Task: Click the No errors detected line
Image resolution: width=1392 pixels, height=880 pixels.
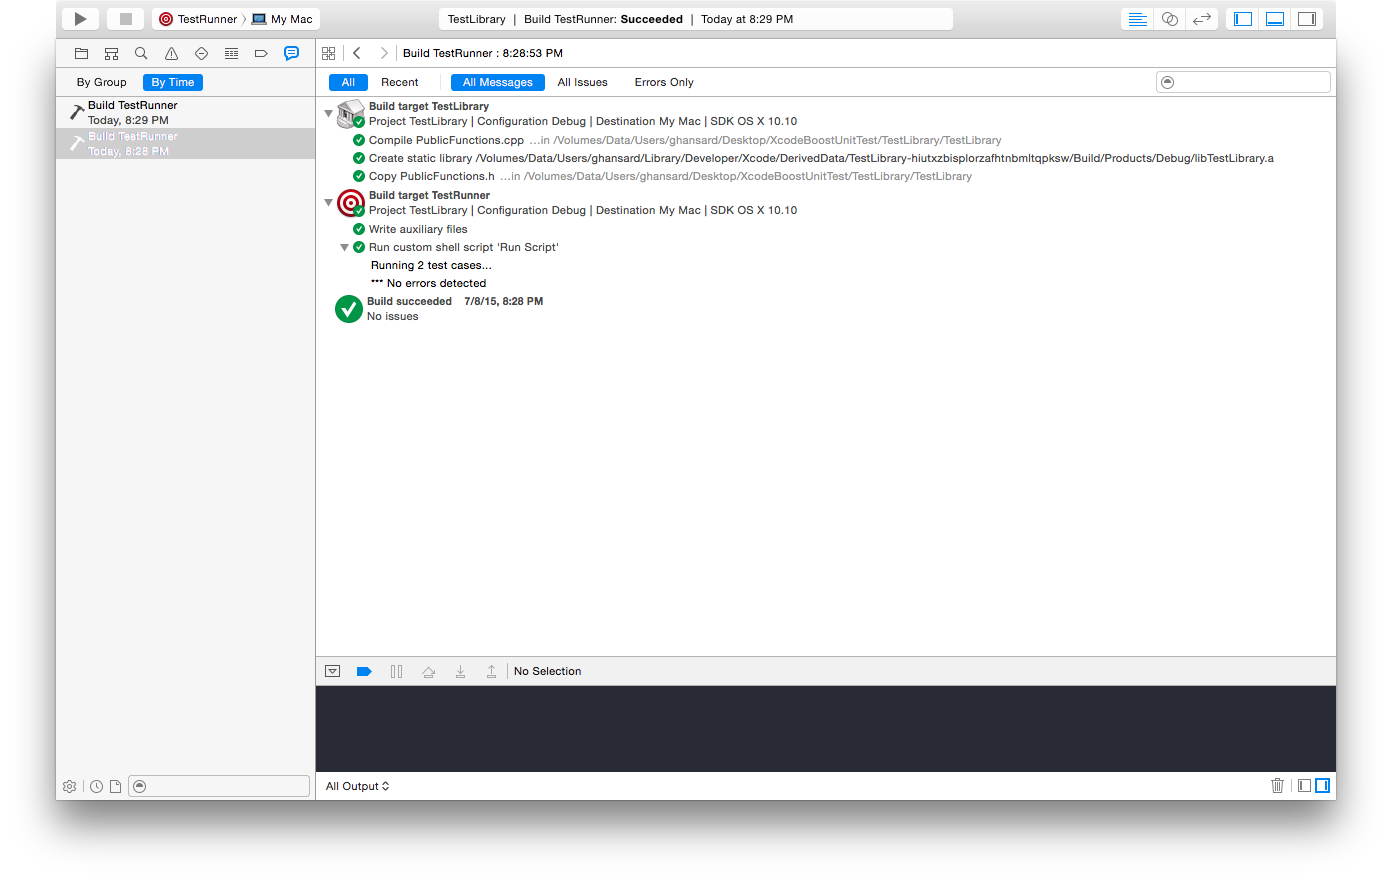Action: tap(428, 283)
